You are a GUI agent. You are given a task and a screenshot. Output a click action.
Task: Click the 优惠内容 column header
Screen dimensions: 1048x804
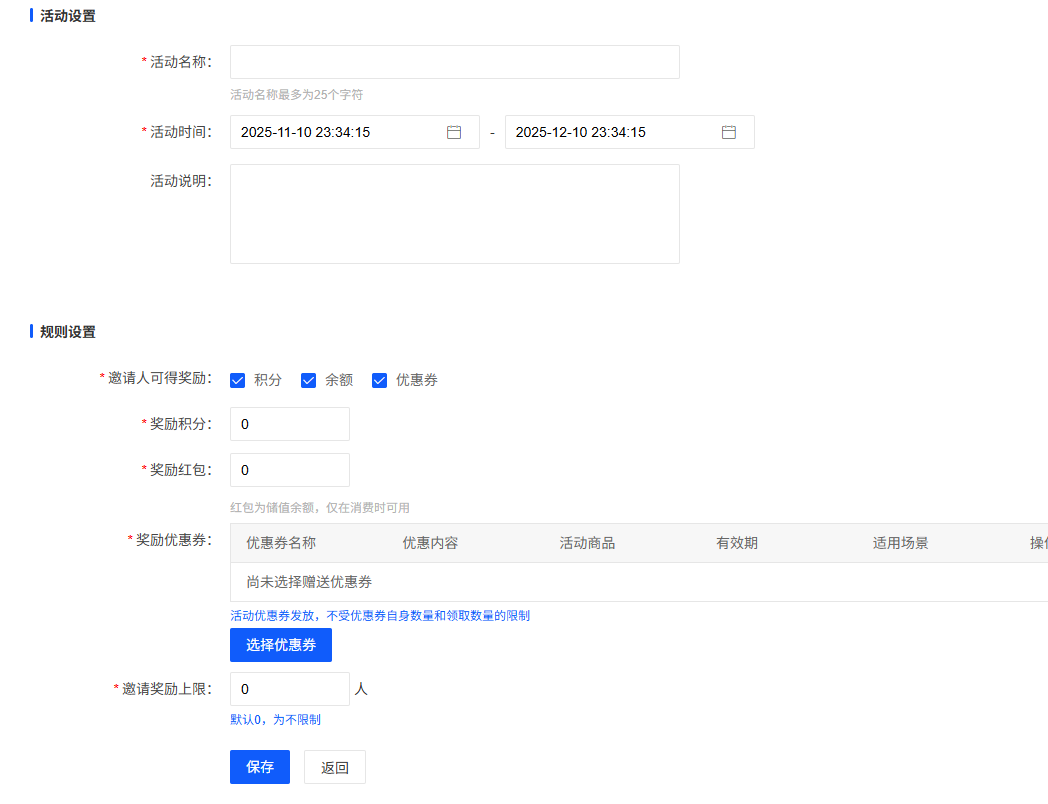click(x=430, y=543)
